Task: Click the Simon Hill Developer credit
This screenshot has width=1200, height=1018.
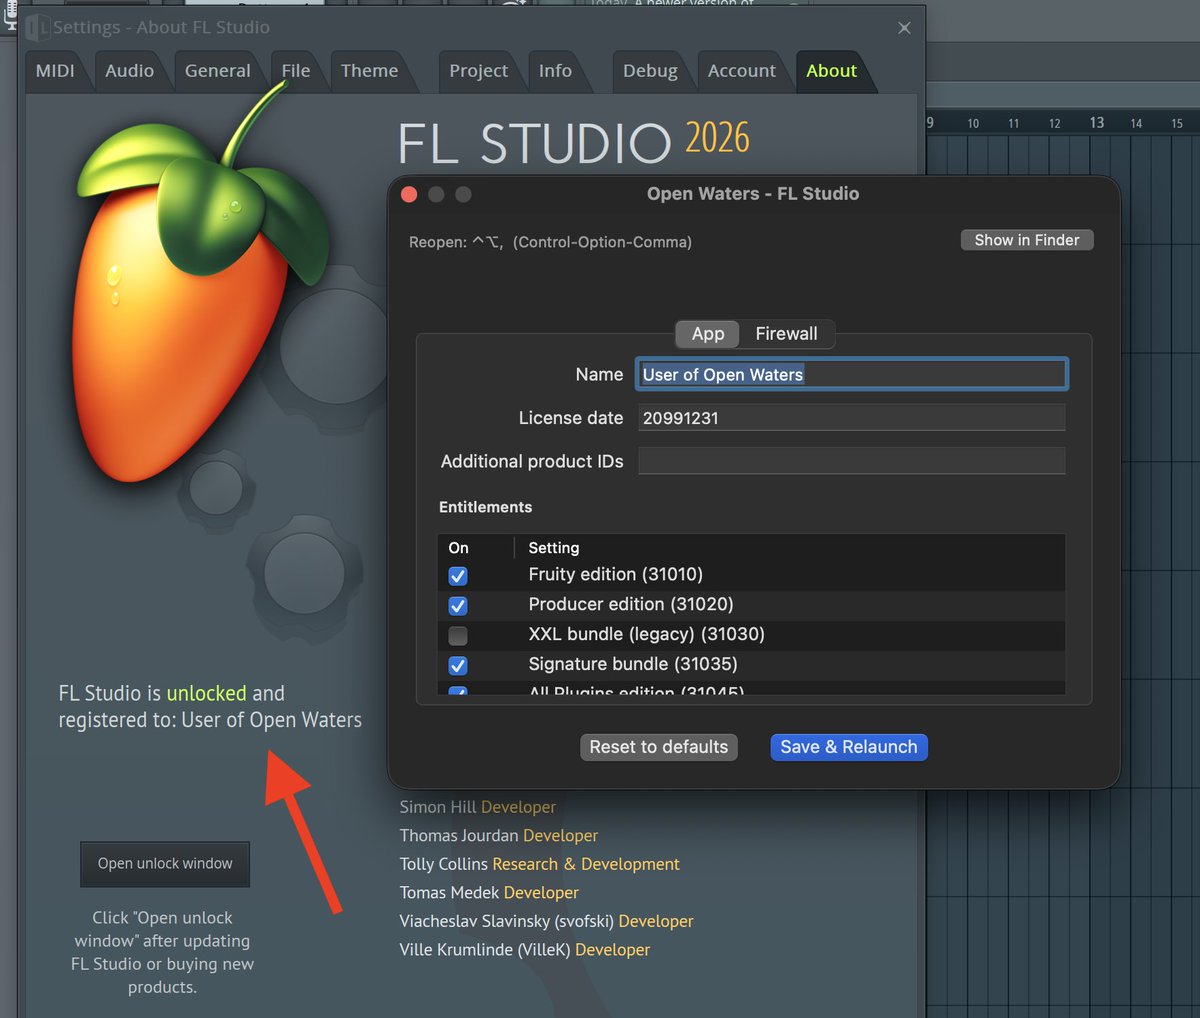Action: 478,807
